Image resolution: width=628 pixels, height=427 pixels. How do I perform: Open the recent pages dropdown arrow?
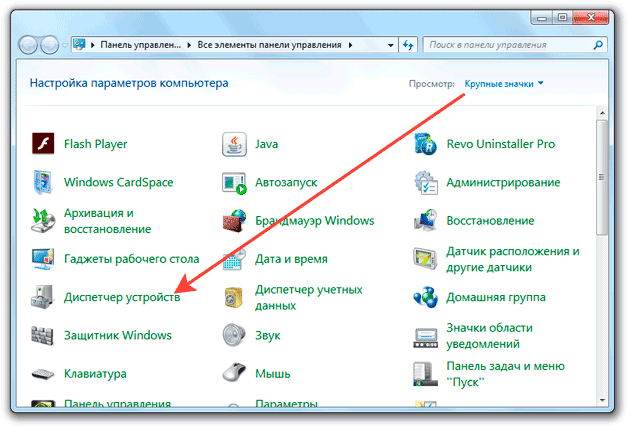tap(65, 45)
